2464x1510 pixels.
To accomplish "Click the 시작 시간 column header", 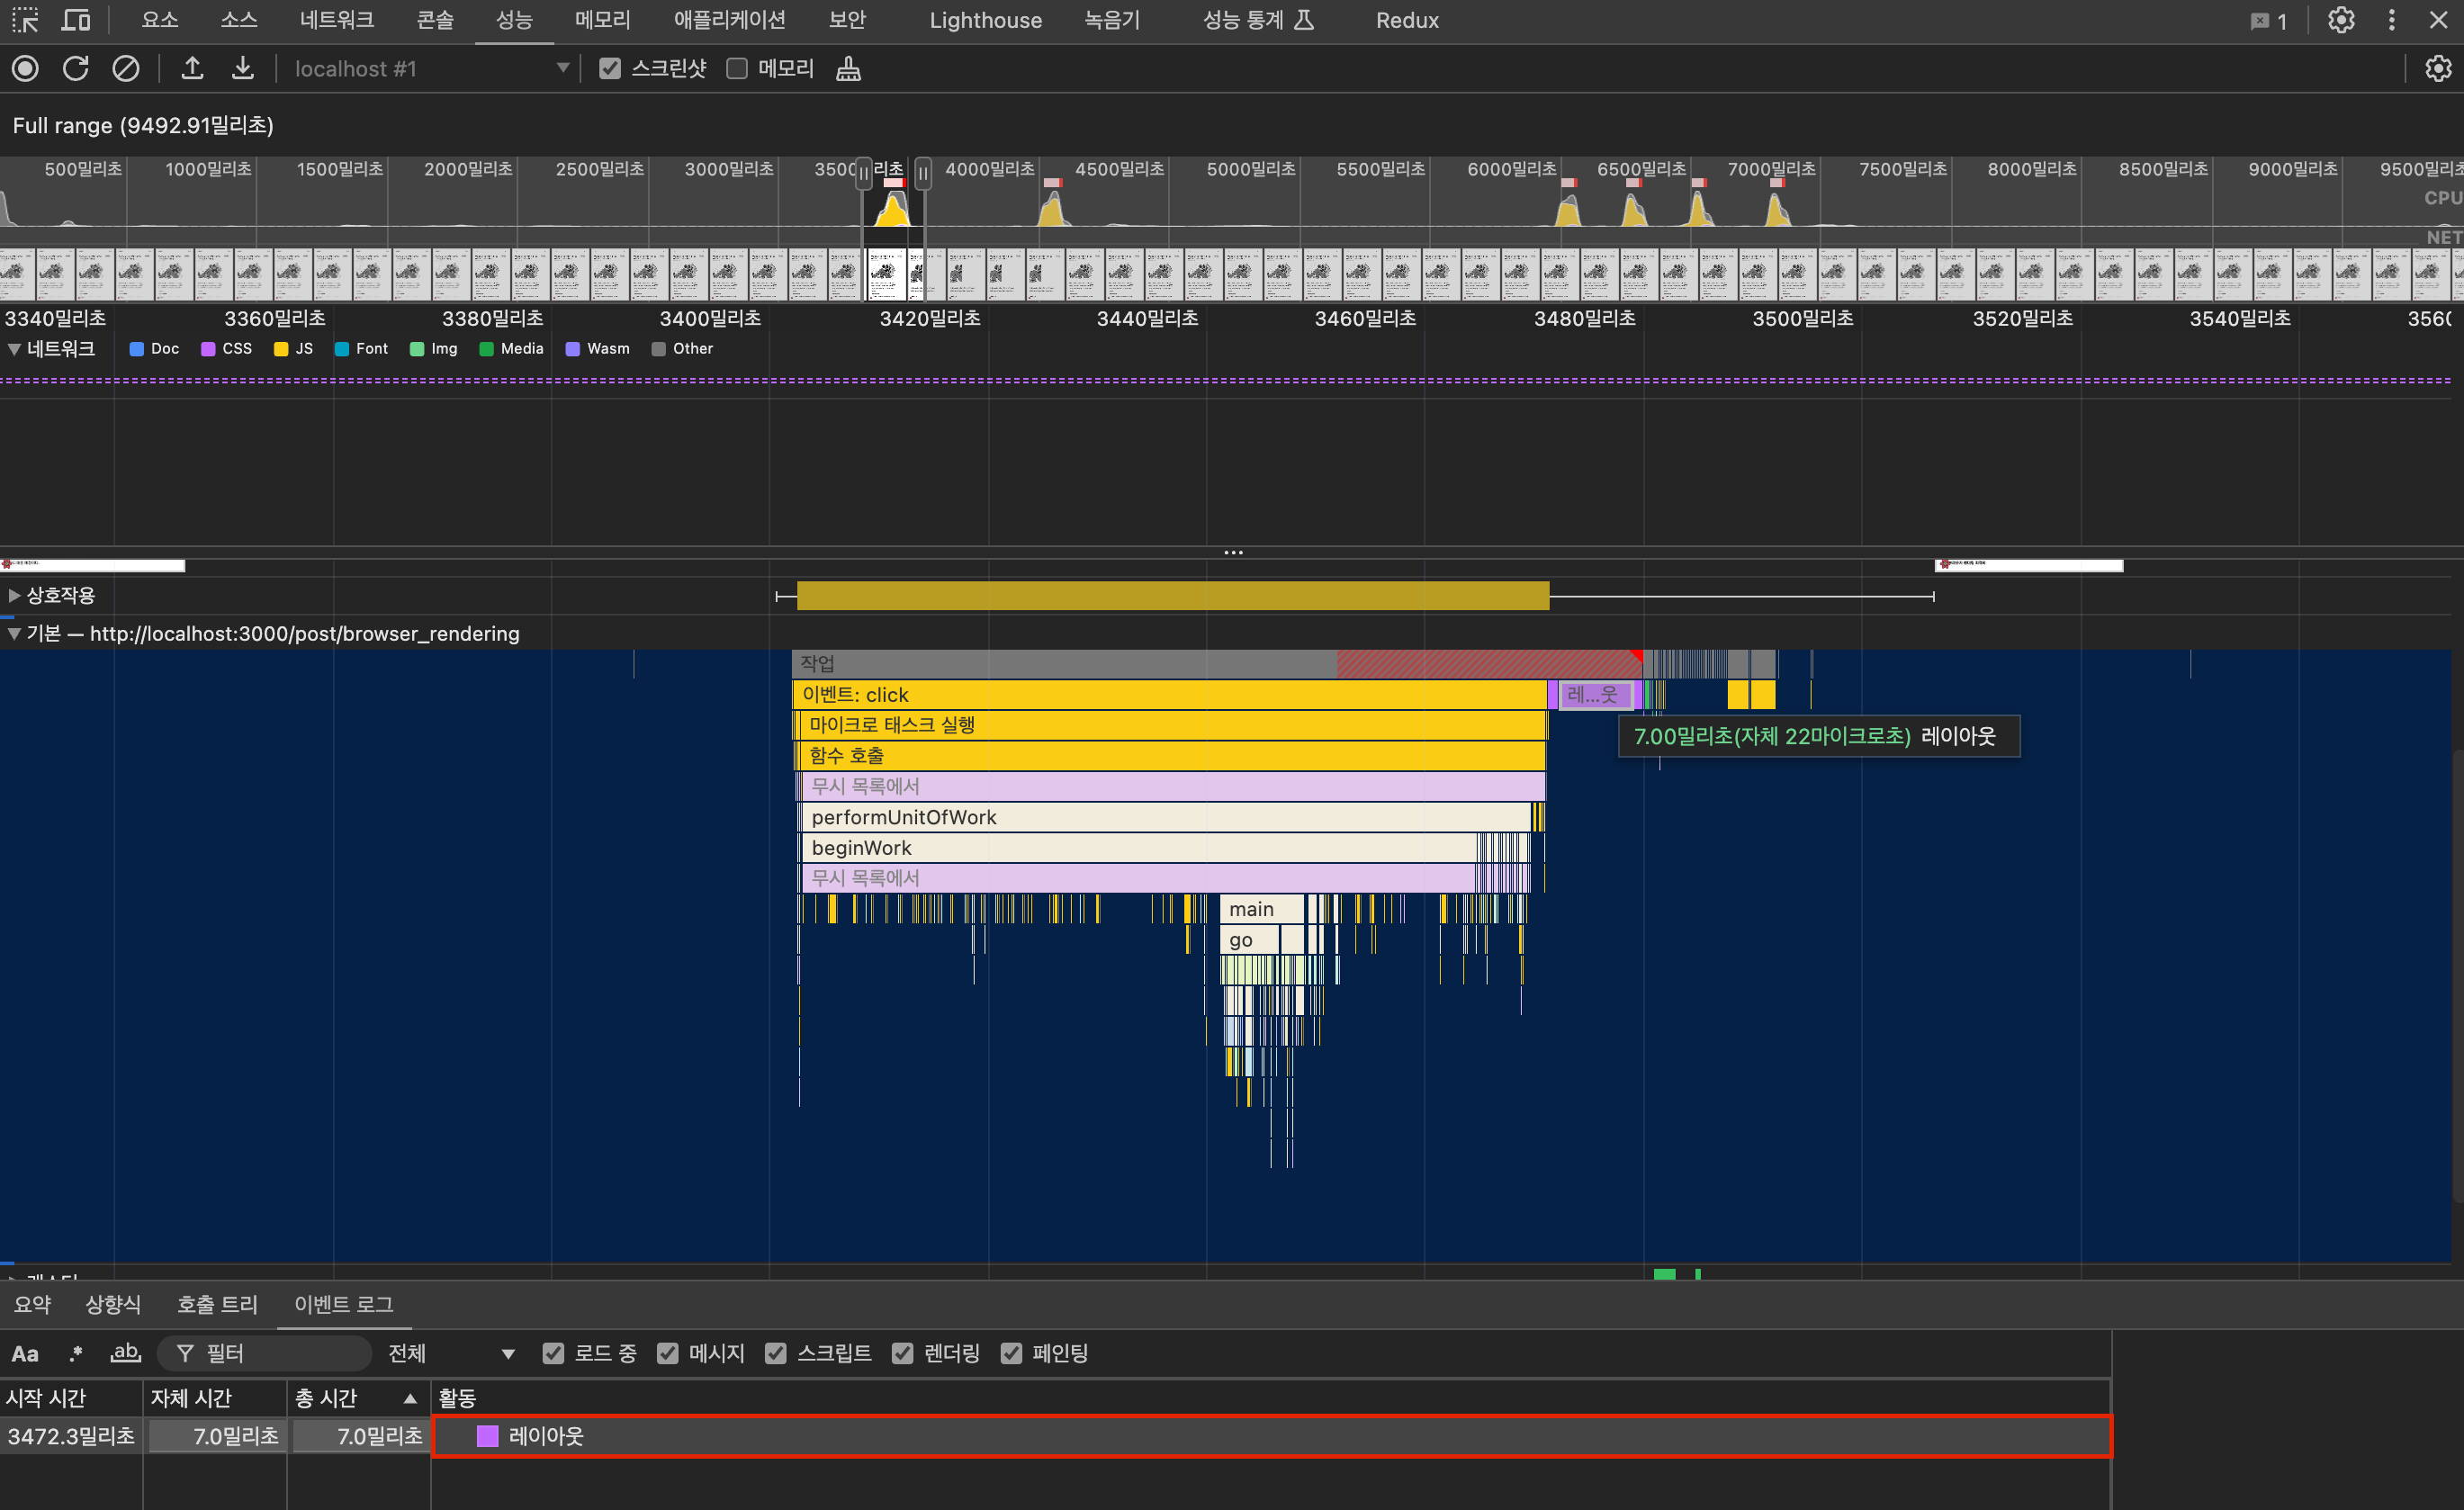I will (71, 1398).
